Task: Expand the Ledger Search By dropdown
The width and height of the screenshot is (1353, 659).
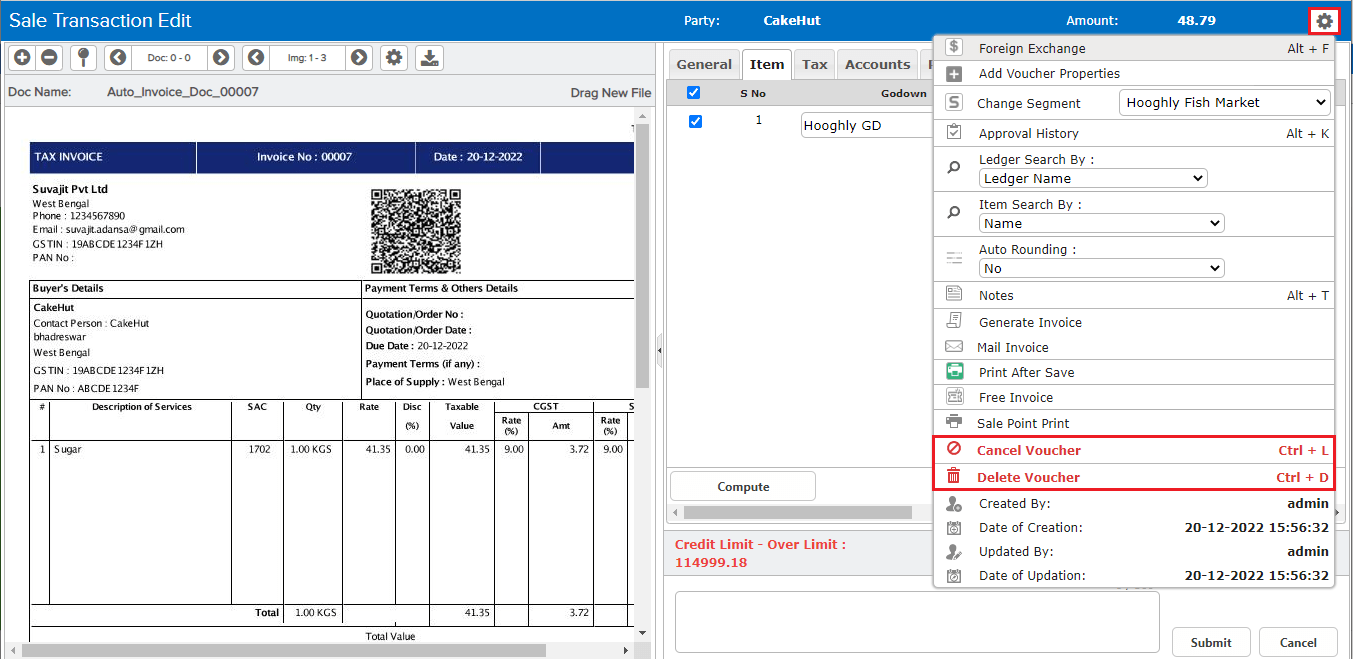Action: coord(1092,178)
